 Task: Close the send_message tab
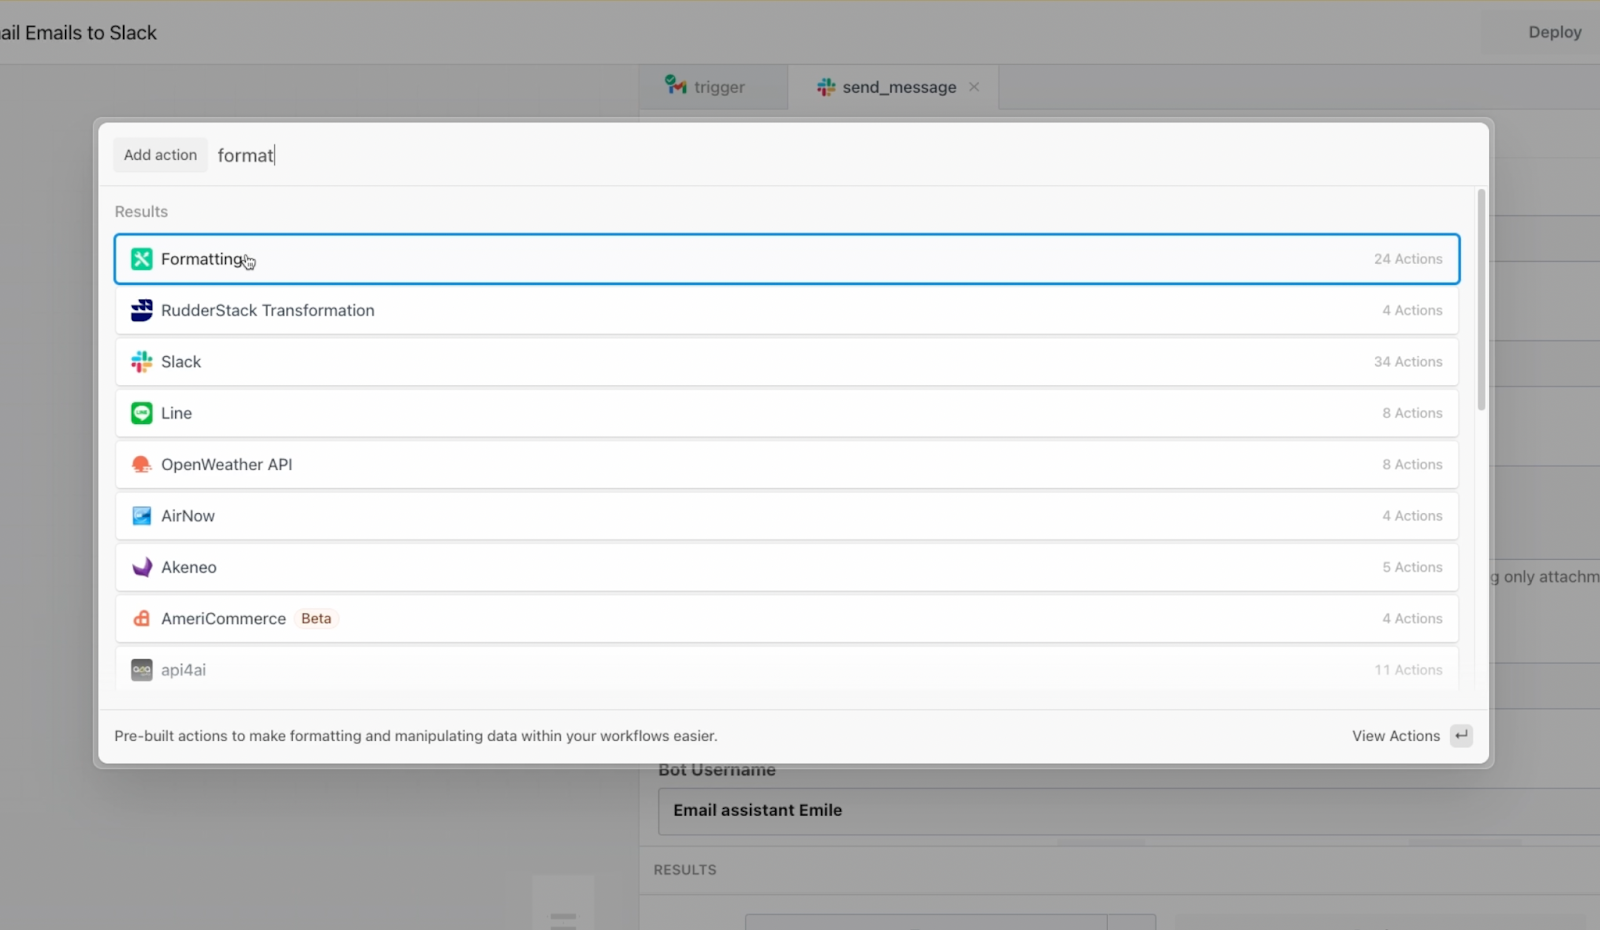click(x=974, y=87)
